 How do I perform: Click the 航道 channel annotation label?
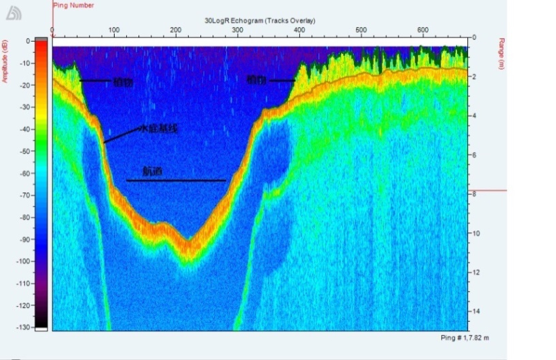[x=152, y=171]
